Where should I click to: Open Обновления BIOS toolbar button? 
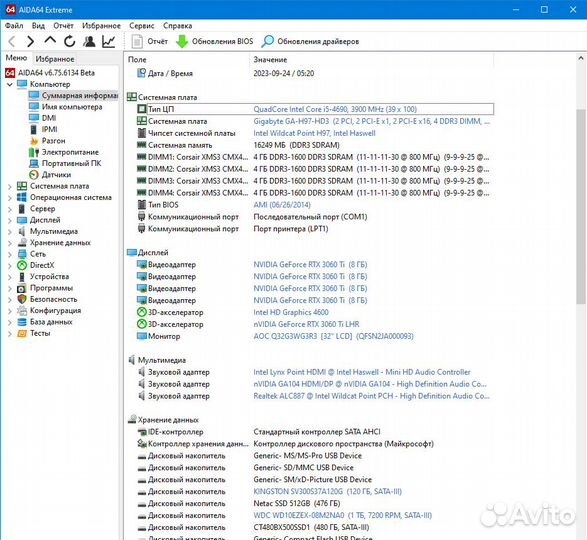tap(215, 41)
